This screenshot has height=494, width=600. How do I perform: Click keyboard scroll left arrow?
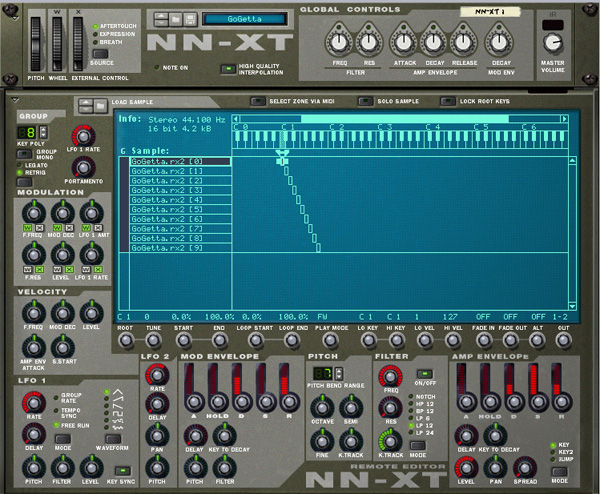point(236,119)
